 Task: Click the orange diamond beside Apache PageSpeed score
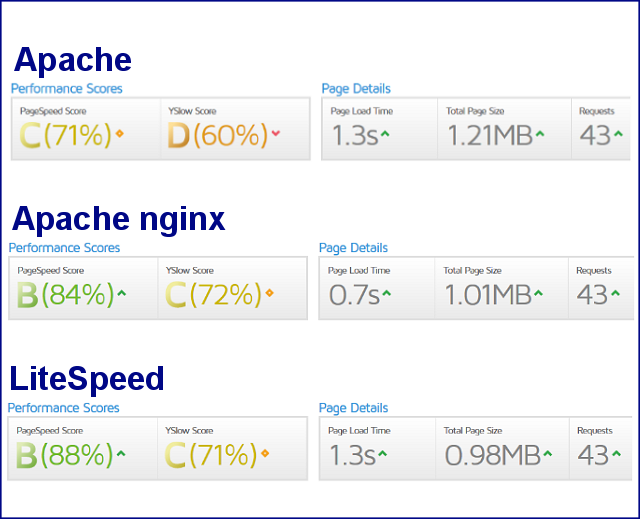point(120,133)
